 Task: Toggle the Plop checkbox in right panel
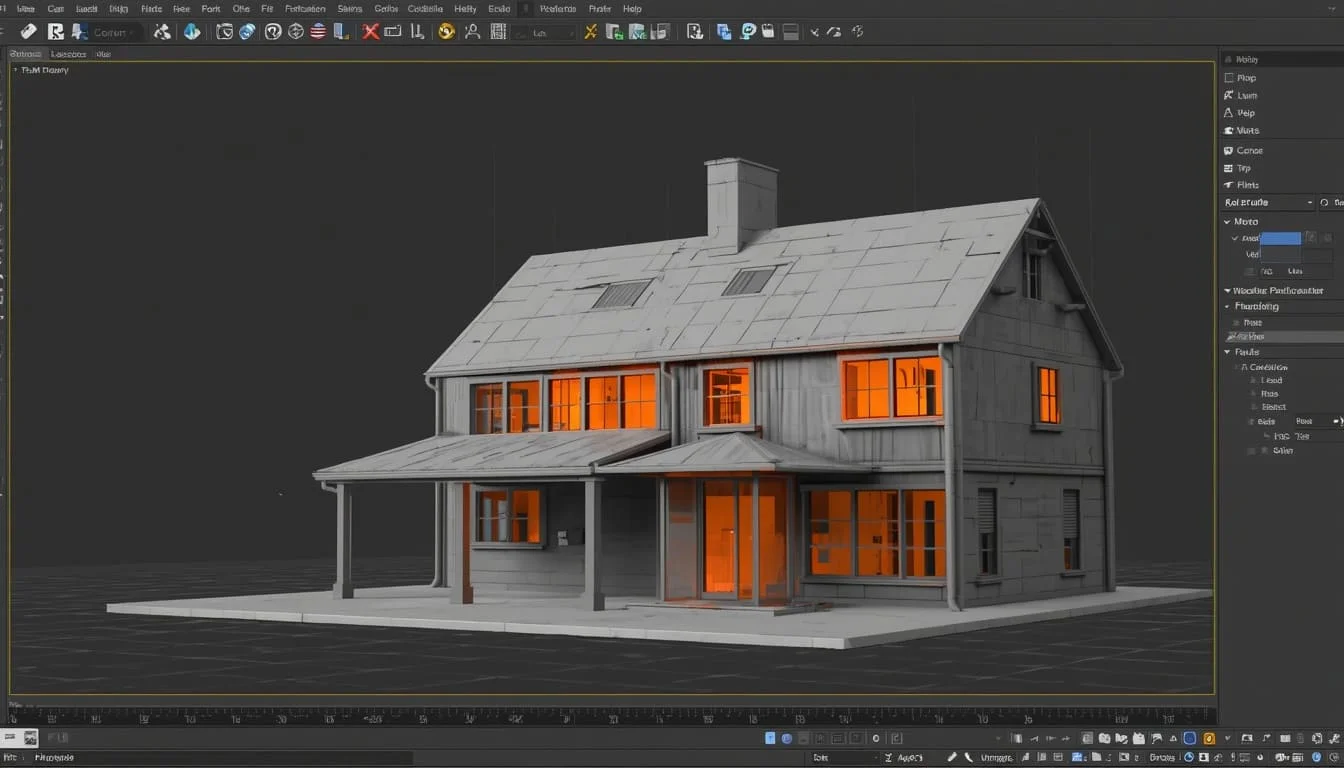(1229, 78)
